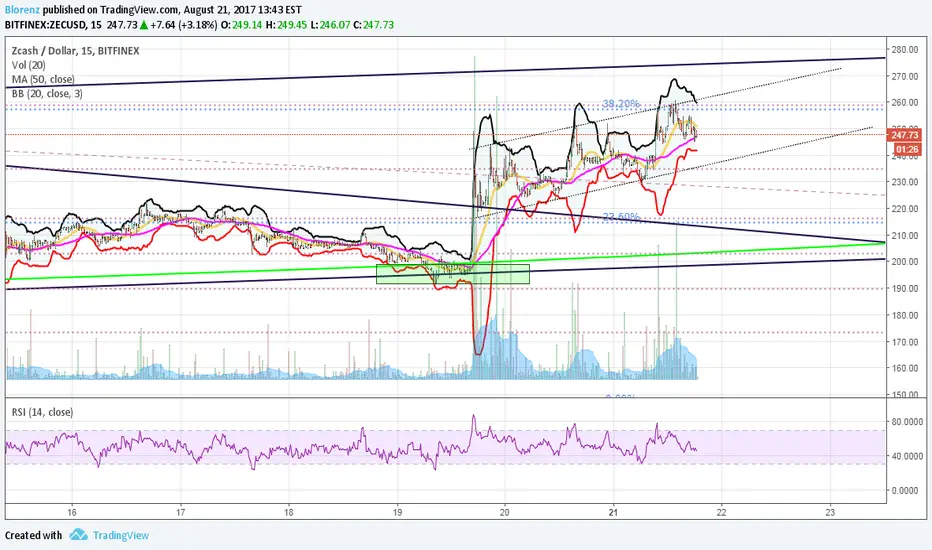Click the 270.00 price axis label
This screenshot has width=932, height=550.
905,76
